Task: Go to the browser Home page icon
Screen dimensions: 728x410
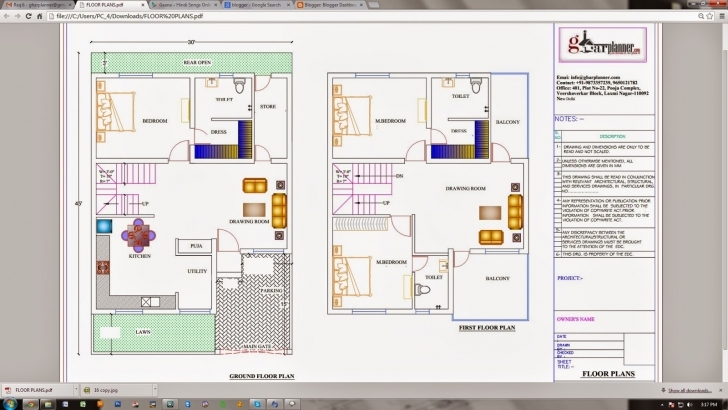Action: tap(39, 16)
